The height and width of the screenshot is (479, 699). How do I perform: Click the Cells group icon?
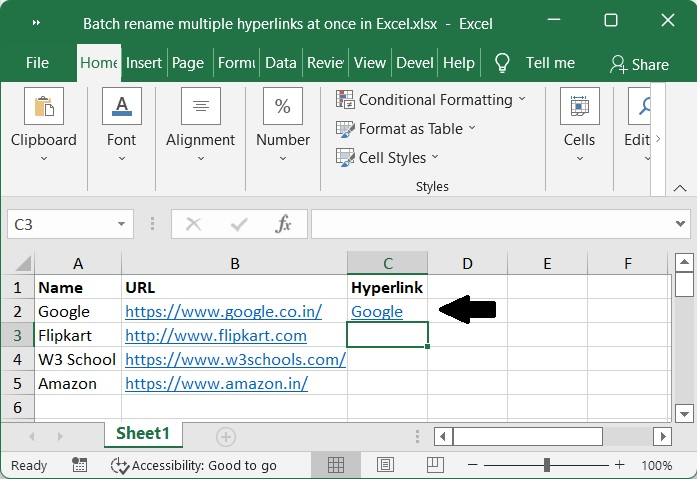point(579,108)
